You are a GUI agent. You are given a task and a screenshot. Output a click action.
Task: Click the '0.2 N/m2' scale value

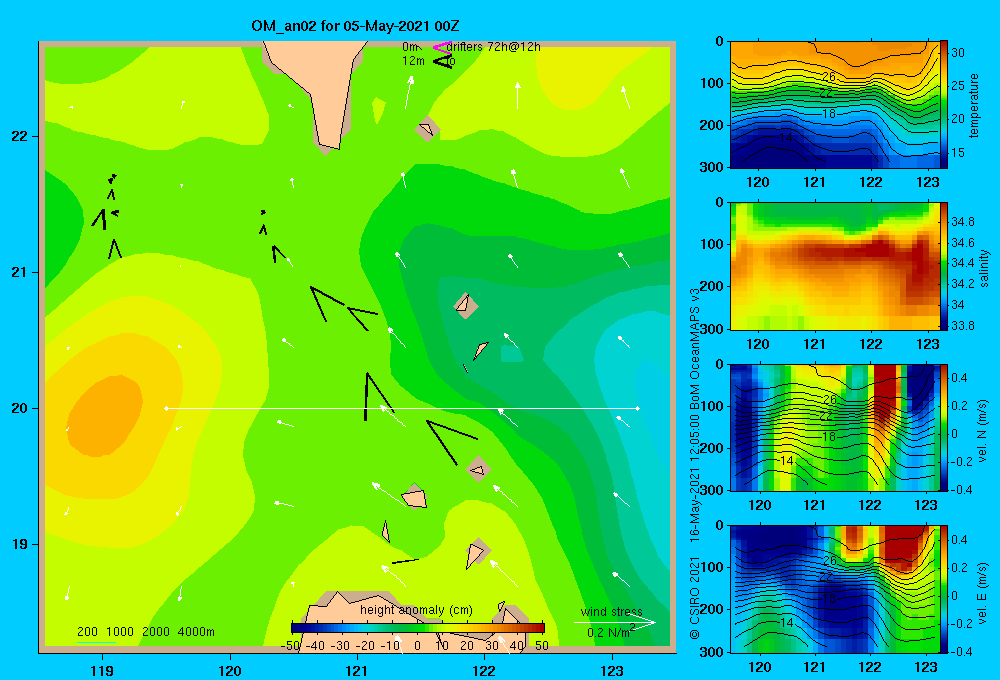point(611,632)
